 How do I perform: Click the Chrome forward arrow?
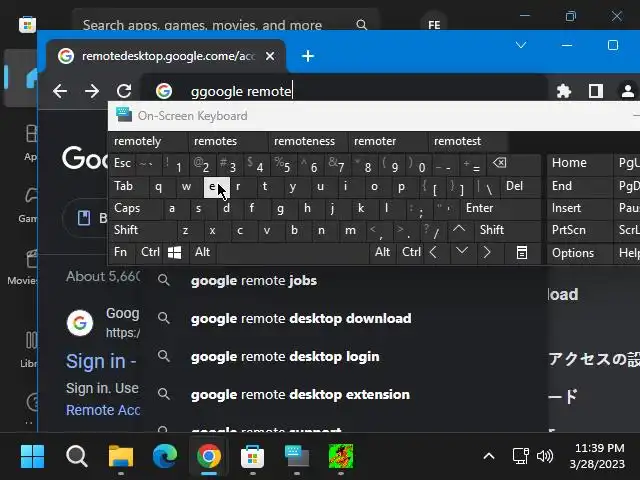pyautogui.click(x=92, y=91)
